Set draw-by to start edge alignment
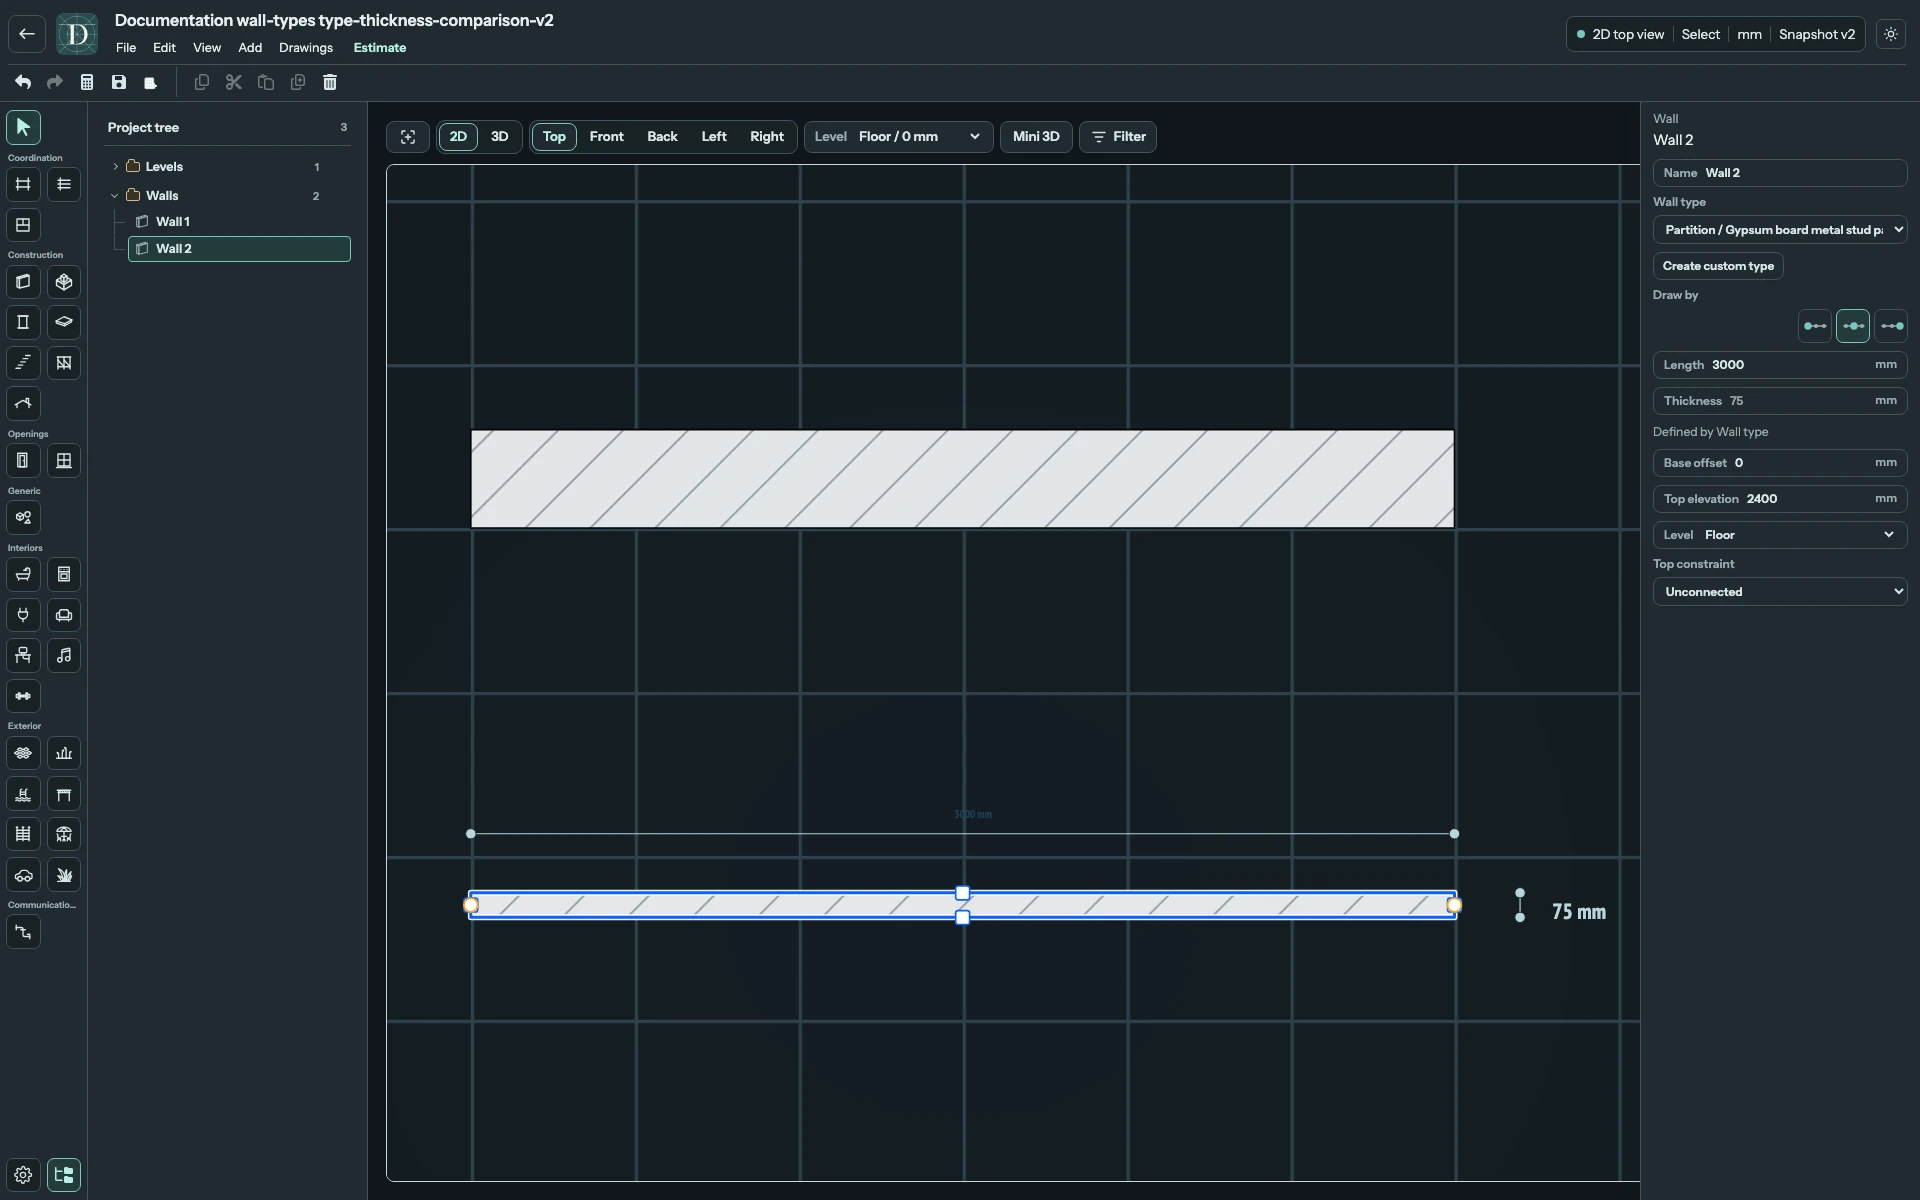The image size is (1920, 1200). pos(1815,326)
